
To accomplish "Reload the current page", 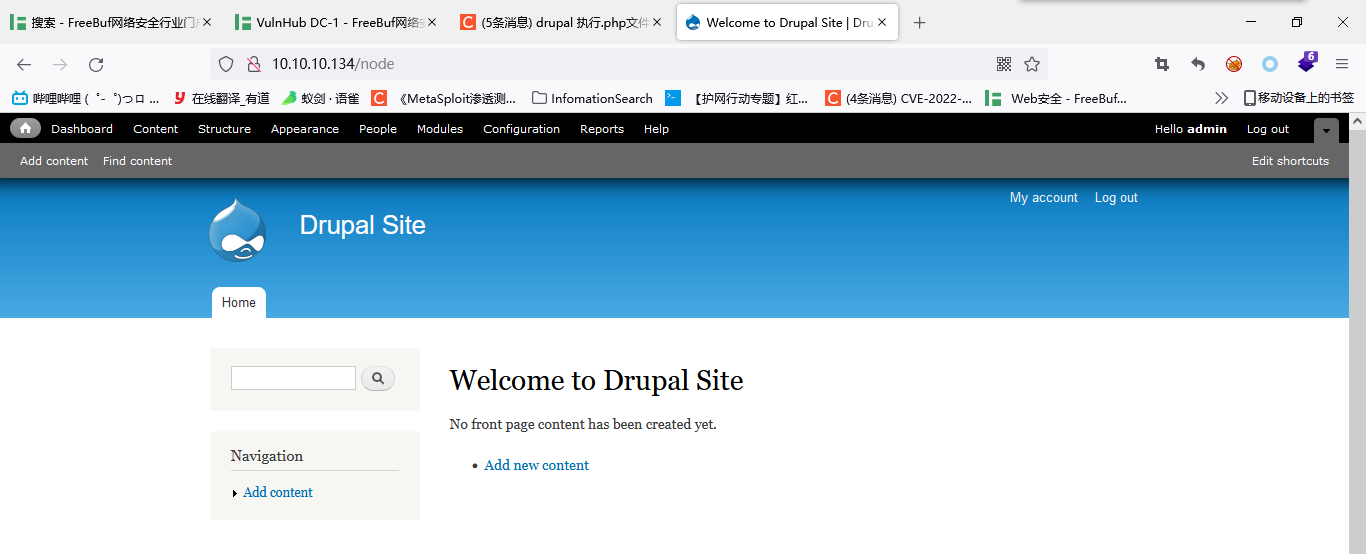I will (96, 64).
